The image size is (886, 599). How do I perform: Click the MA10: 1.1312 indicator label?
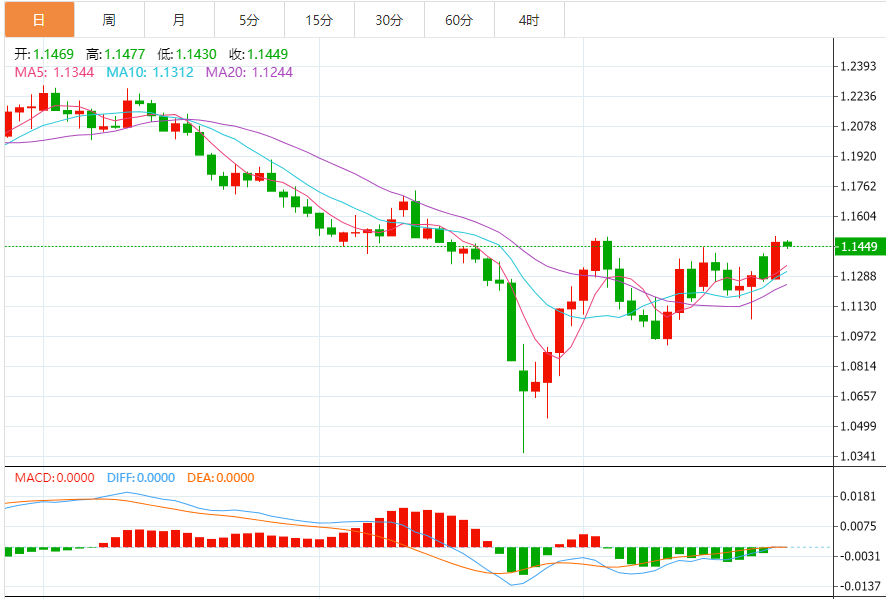click(x=150, y=72)
